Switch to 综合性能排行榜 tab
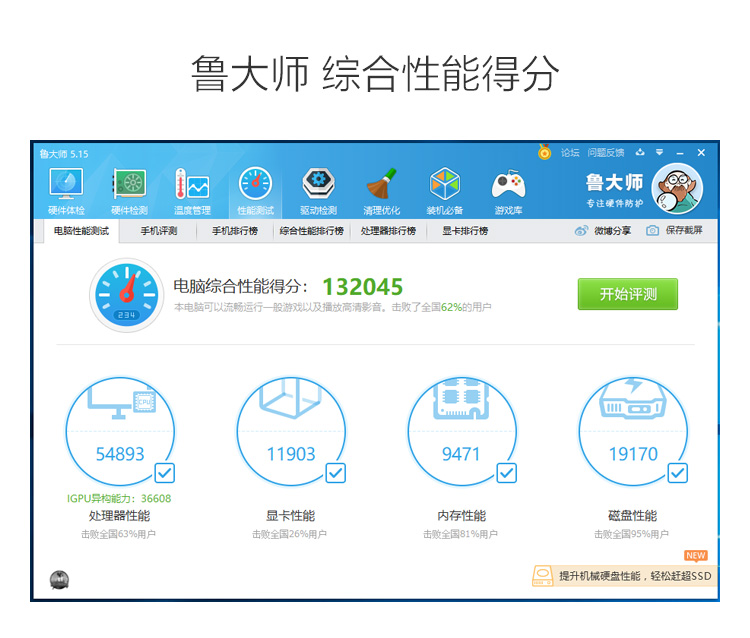The height and width of the screenshot is (638, 750). [x=312, y=231]
